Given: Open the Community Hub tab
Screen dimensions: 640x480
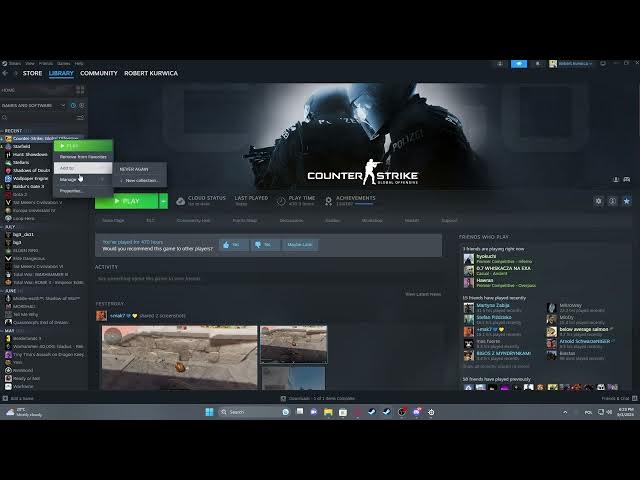Looking at the screenshot, I should pos(193,220).
